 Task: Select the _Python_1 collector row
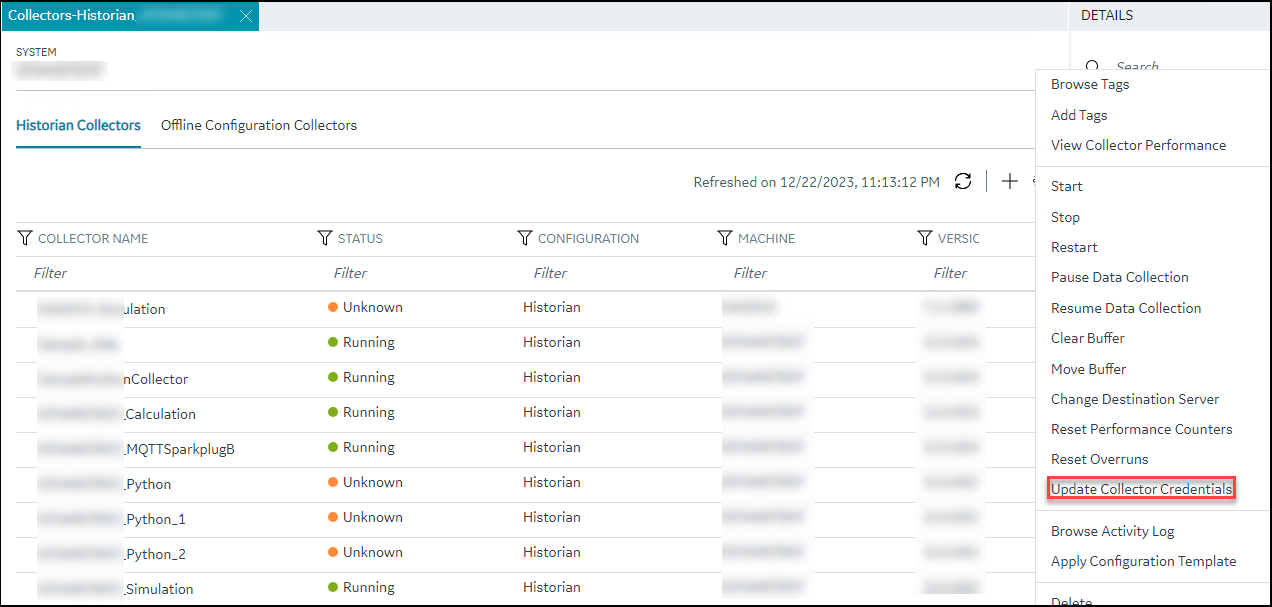(525, 518)
